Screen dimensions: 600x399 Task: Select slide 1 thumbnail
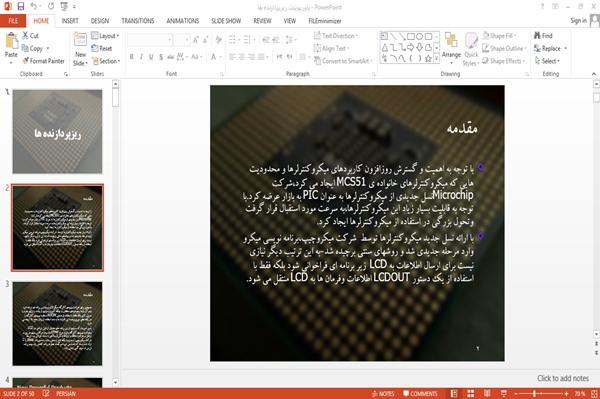click(57, 131)
